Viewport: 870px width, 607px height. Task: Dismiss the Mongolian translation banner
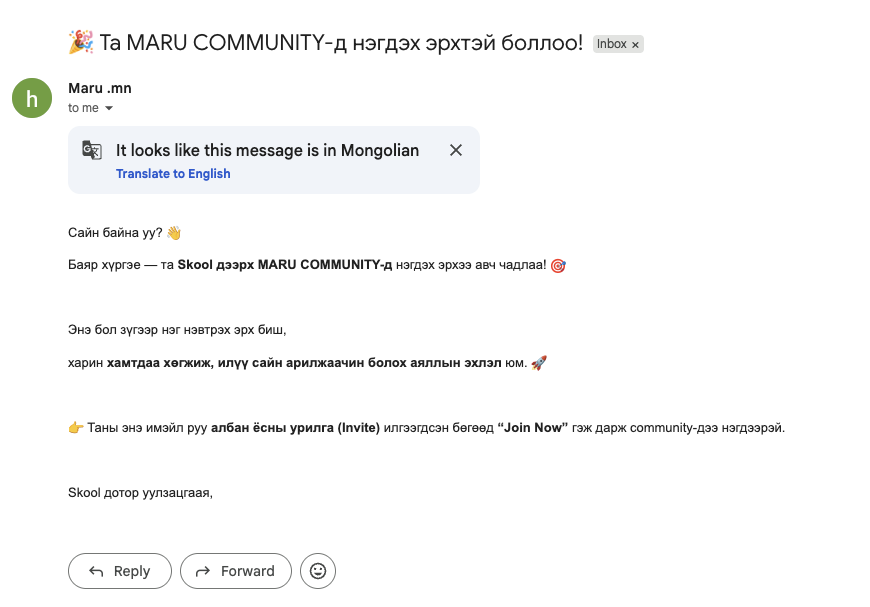tap(456, 150)
